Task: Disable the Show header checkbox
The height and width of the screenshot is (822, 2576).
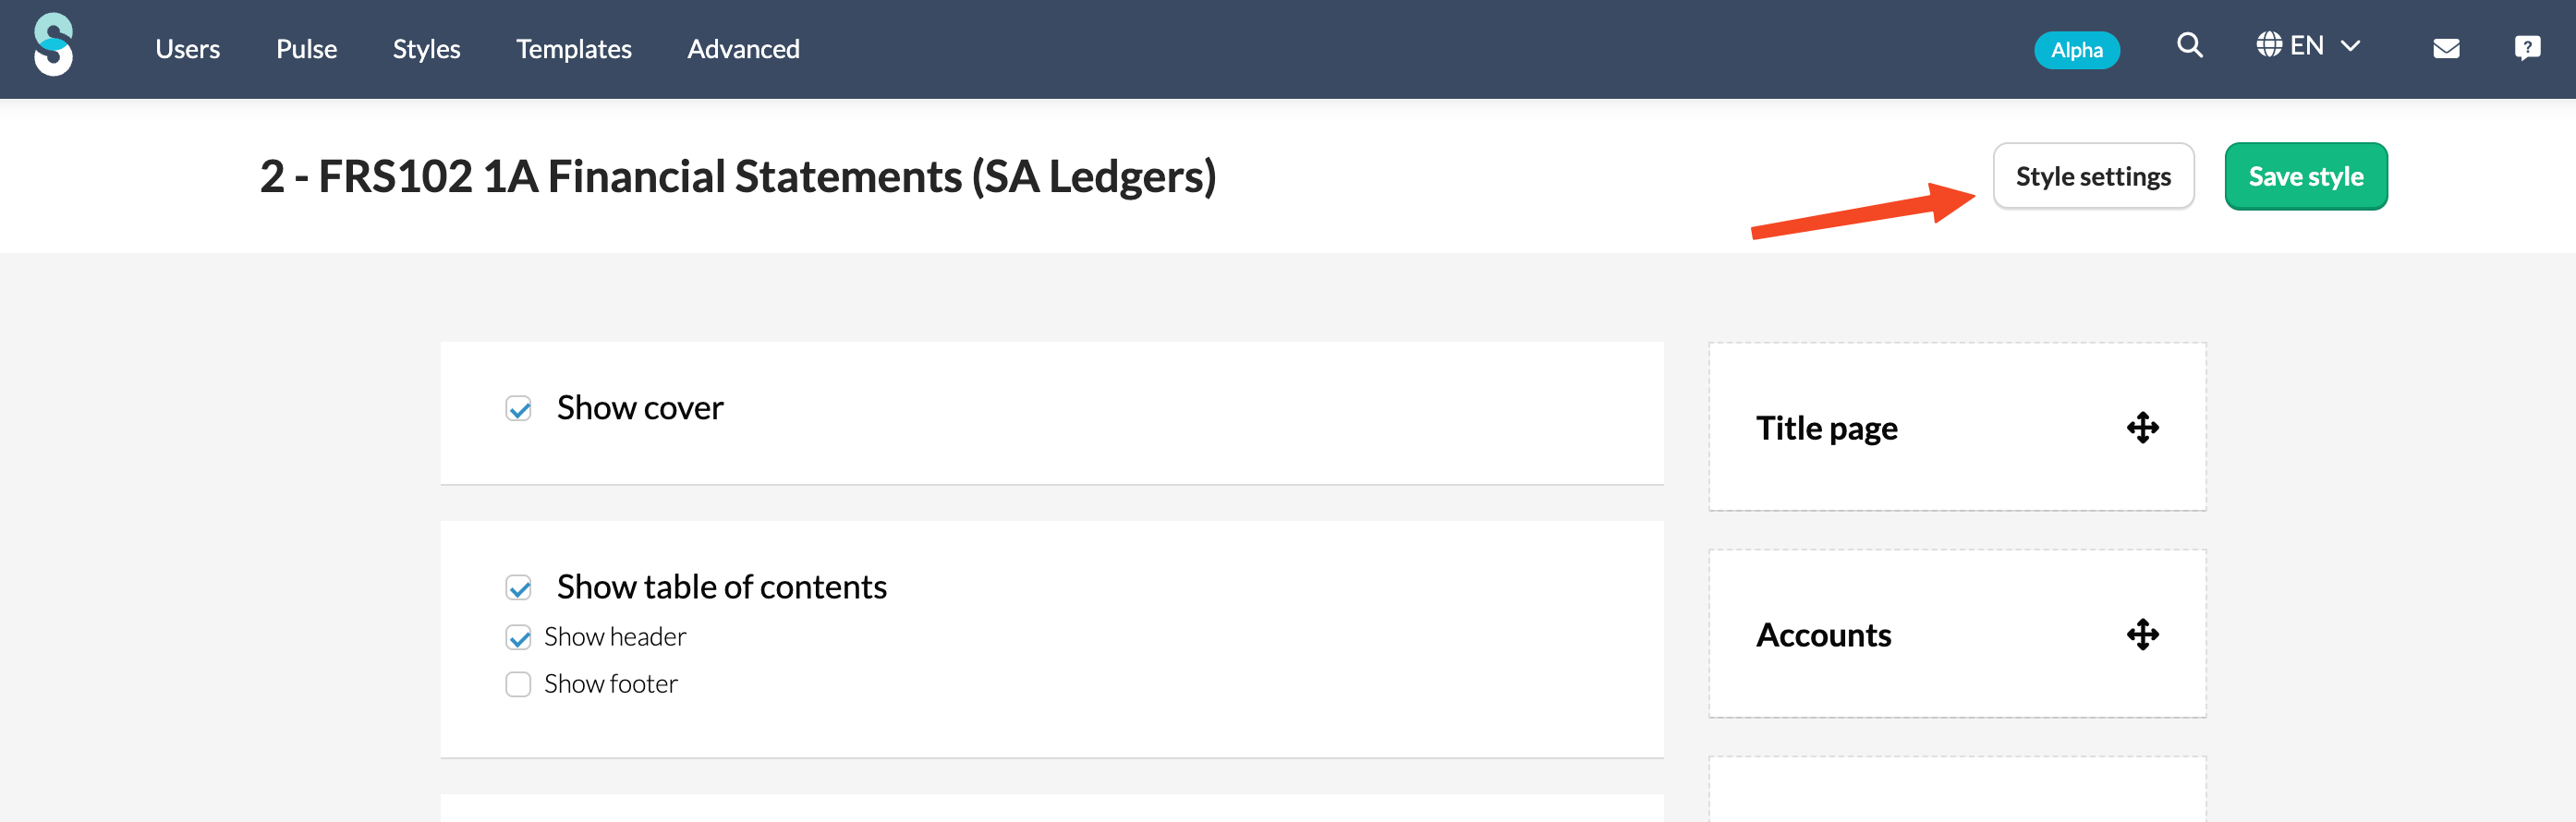Action: click(x=518, y=637)
